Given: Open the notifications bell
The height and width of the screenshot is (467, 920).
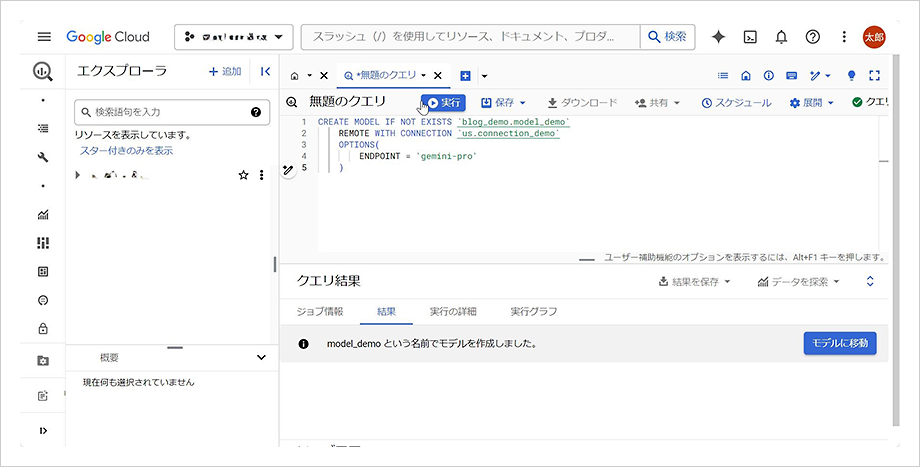Looking at the screenshot, I should coord(781,37).
